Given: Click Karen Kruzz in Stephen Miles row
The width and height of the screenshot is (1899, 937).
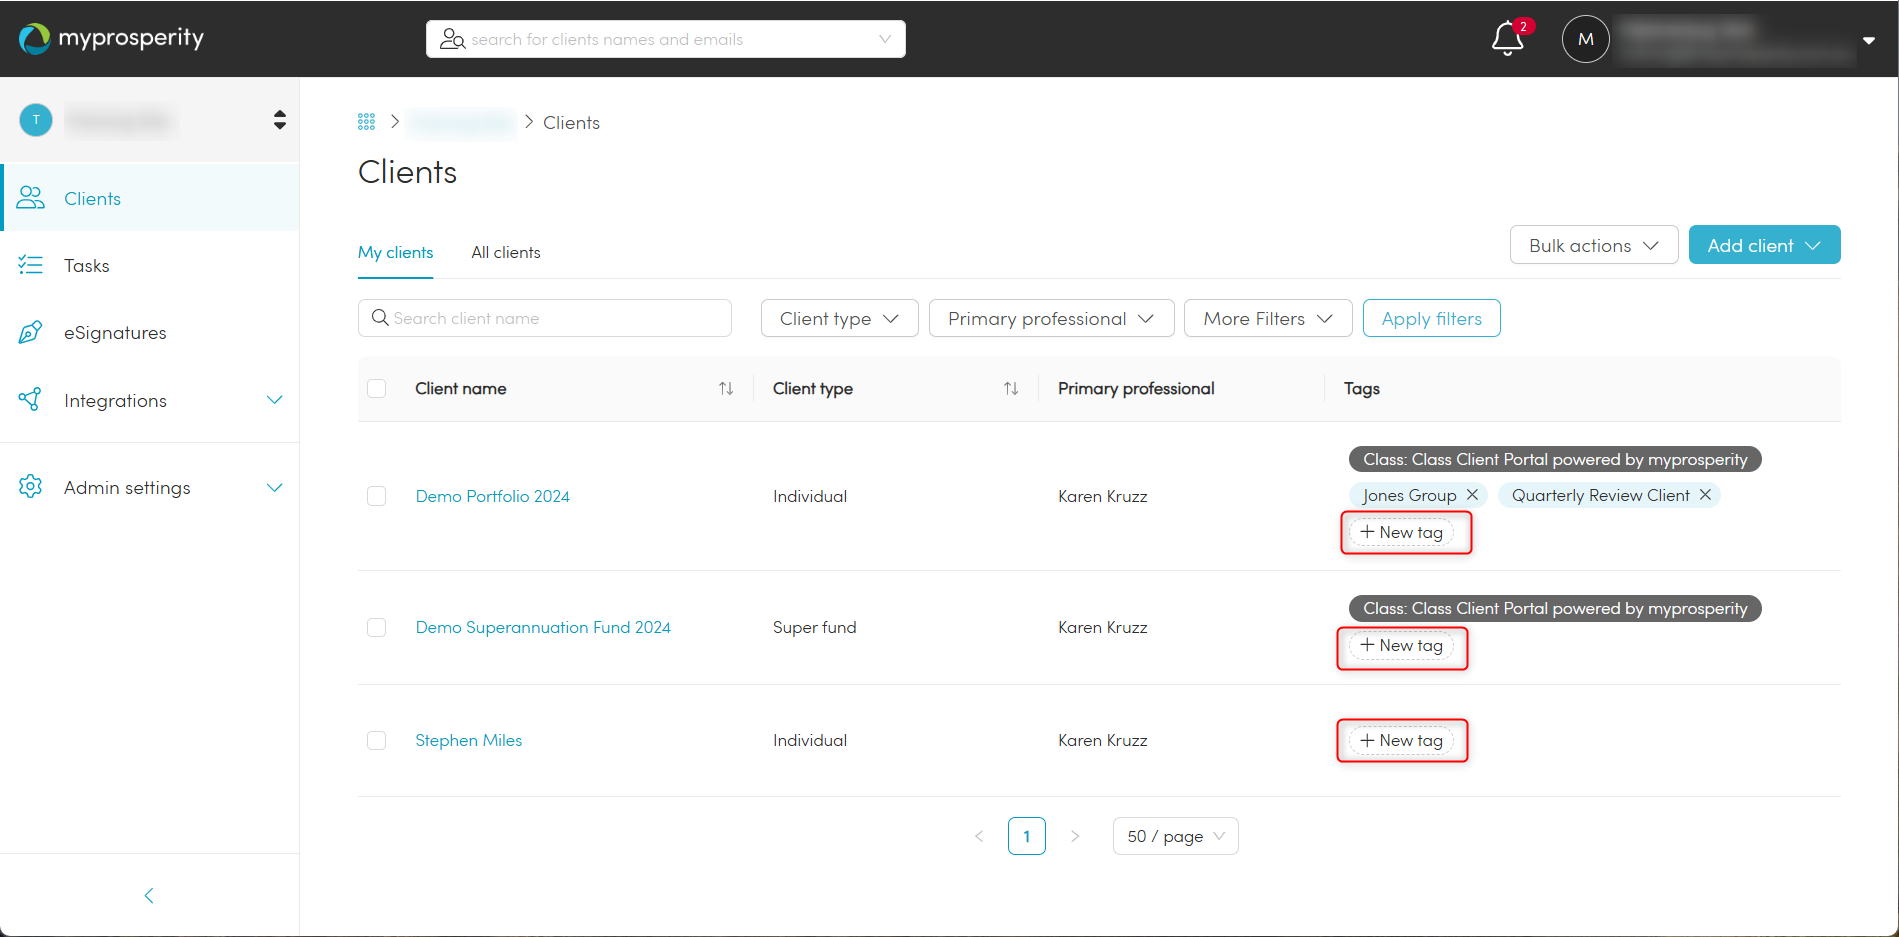Looking at the screenshot, I should tap(1102, 740).
